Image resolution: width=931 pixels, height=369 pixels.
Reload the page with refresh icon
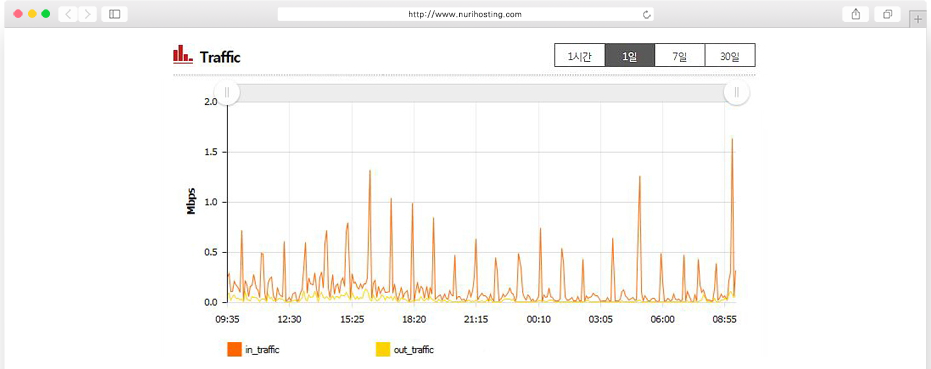(647, 14)
